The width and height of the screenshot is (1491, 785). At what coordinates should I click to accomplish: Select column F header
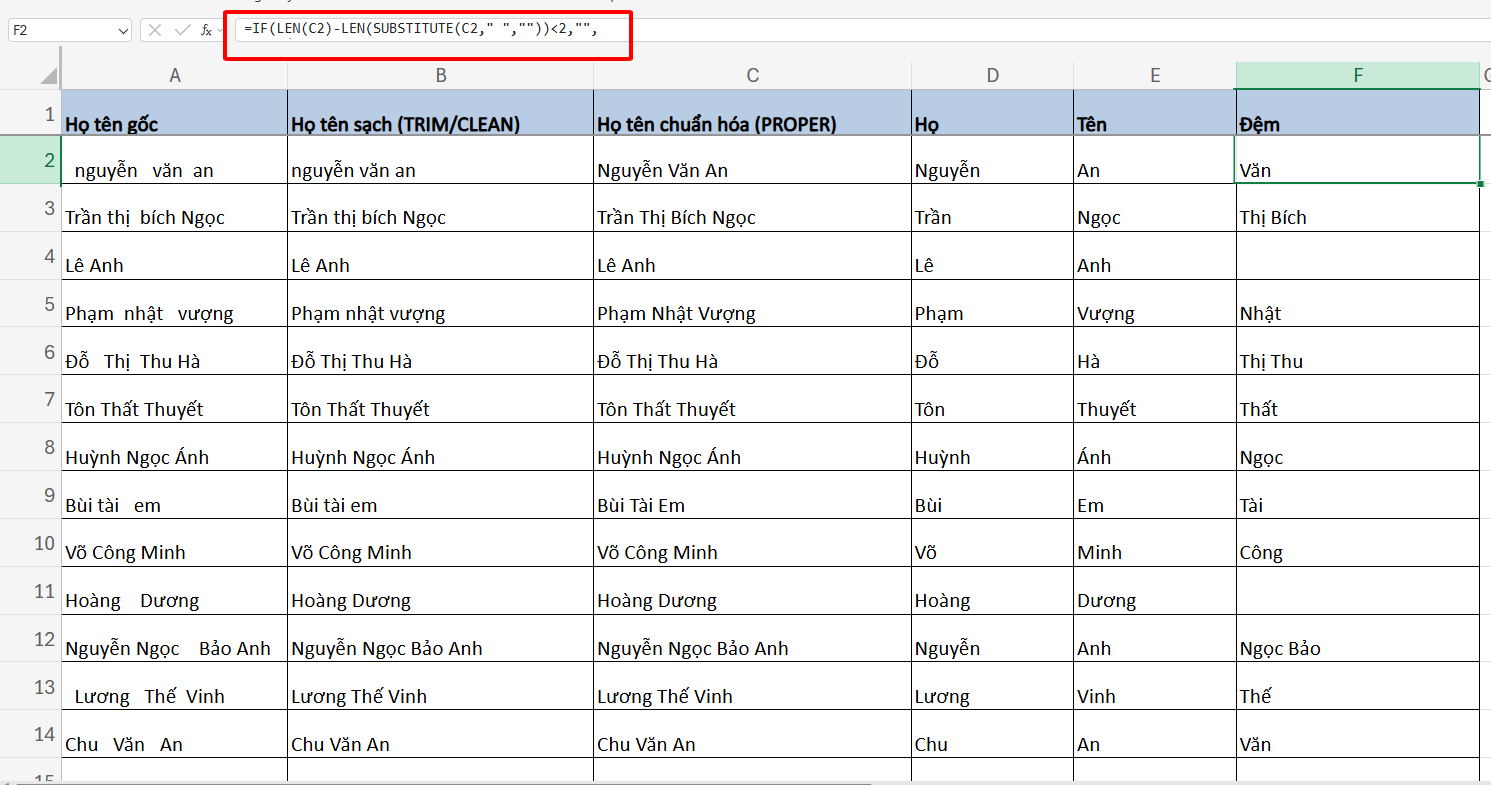click(1357, 75)
